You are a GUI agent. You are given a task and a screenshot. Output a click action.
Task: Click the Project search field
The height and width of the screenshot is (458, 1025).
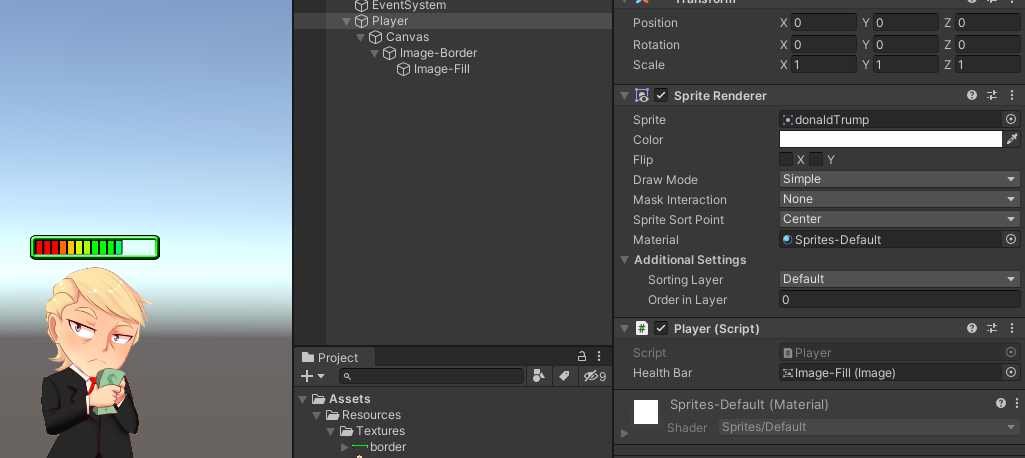click(431, 376)
